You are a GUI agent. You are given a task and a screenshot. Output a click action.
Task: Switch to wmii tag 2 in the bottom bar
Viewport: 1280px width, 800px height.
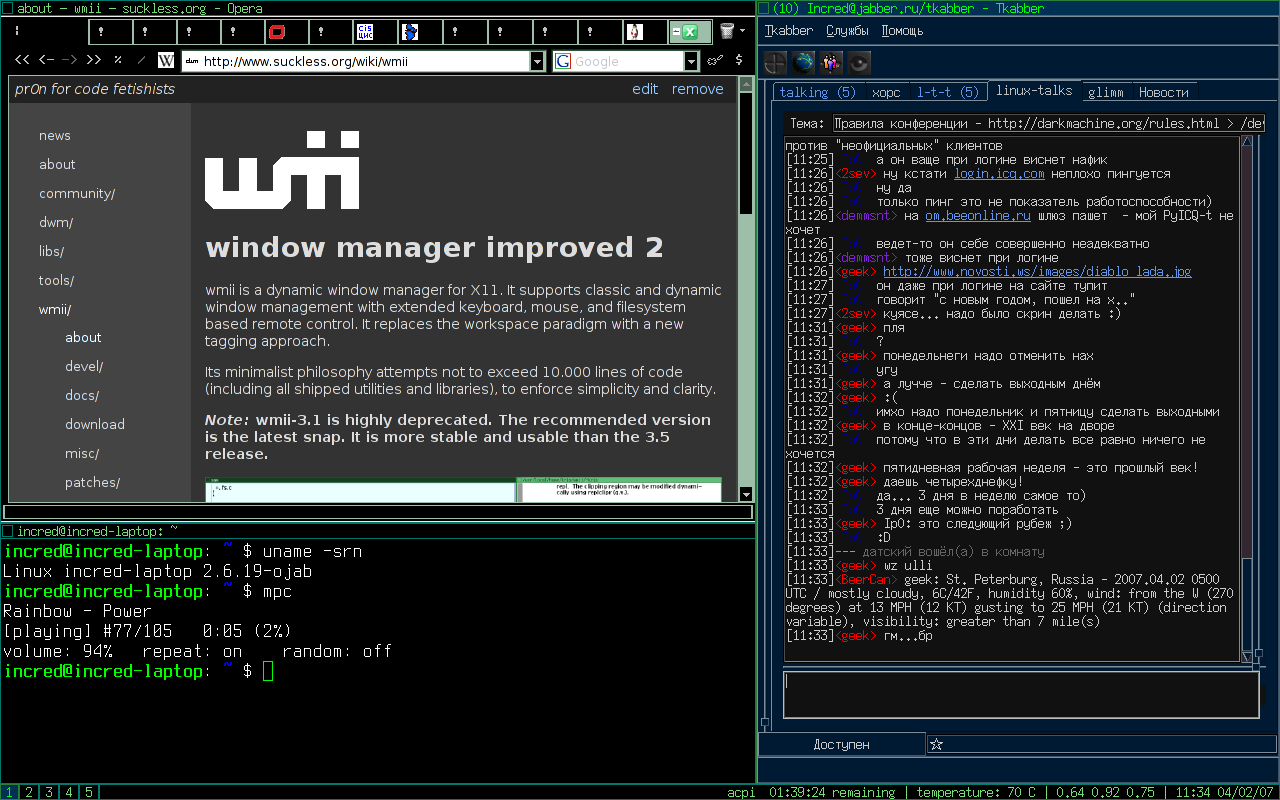[x=29, y=792]
